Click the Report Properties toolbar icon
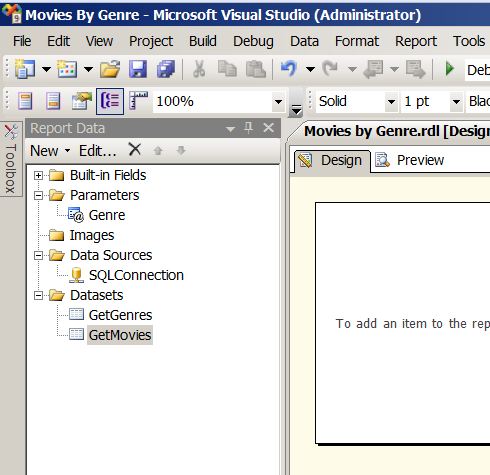 82,101
